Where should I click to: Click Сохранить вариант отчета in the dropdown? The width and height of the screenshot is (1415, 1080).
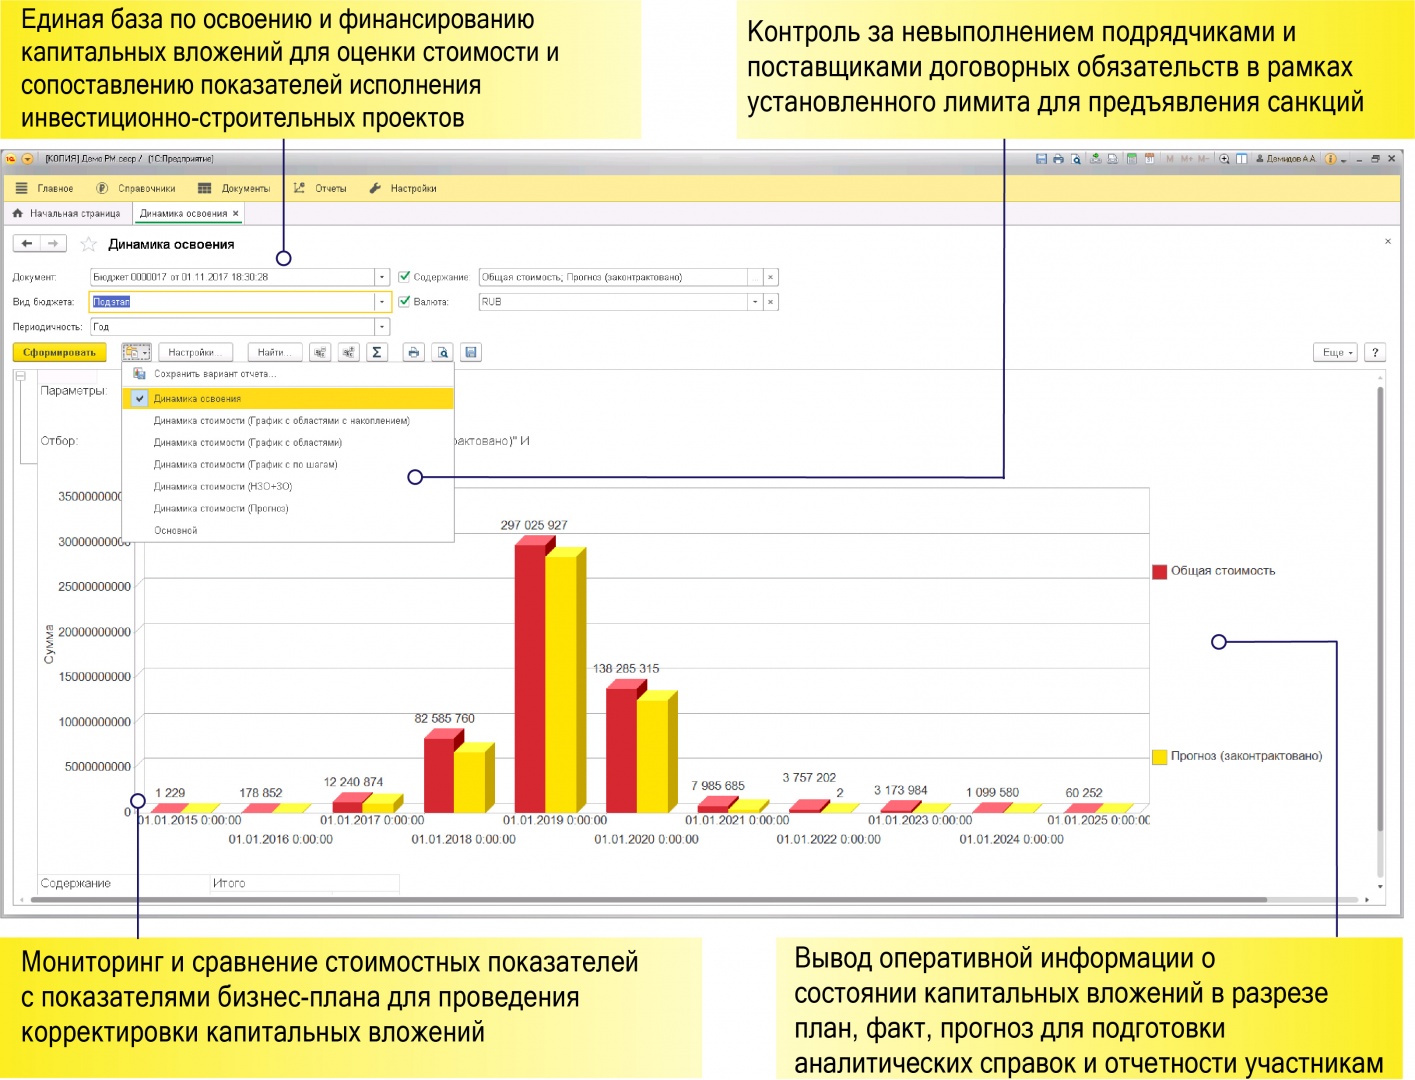pos(288,374)
